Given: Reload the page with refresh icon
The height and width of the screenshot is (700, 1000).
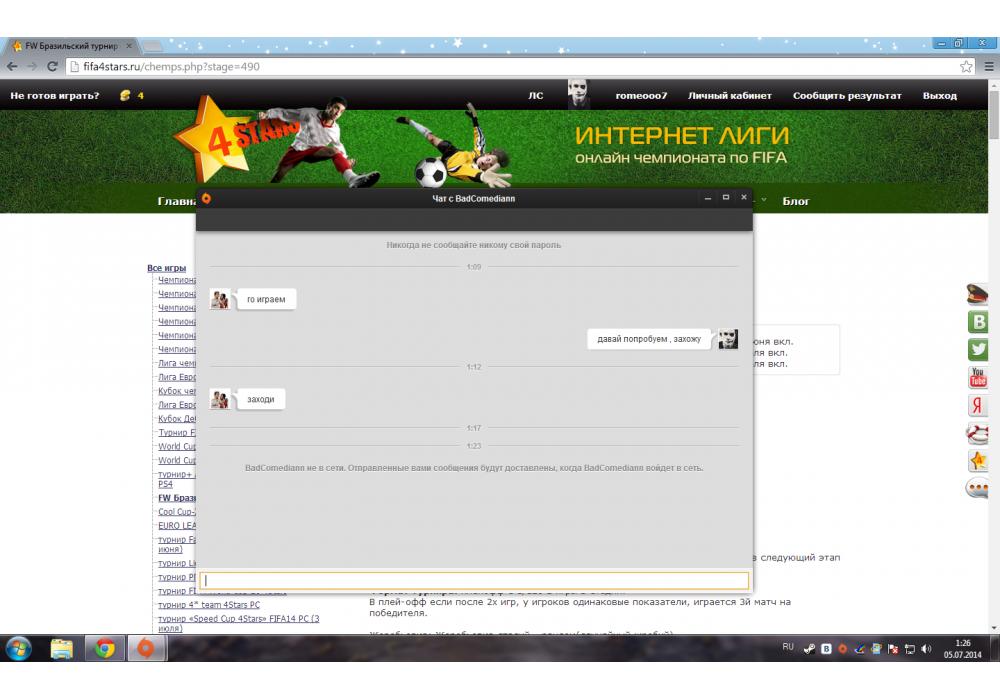Looking at the screenshot, I should (x=52, y=66).
